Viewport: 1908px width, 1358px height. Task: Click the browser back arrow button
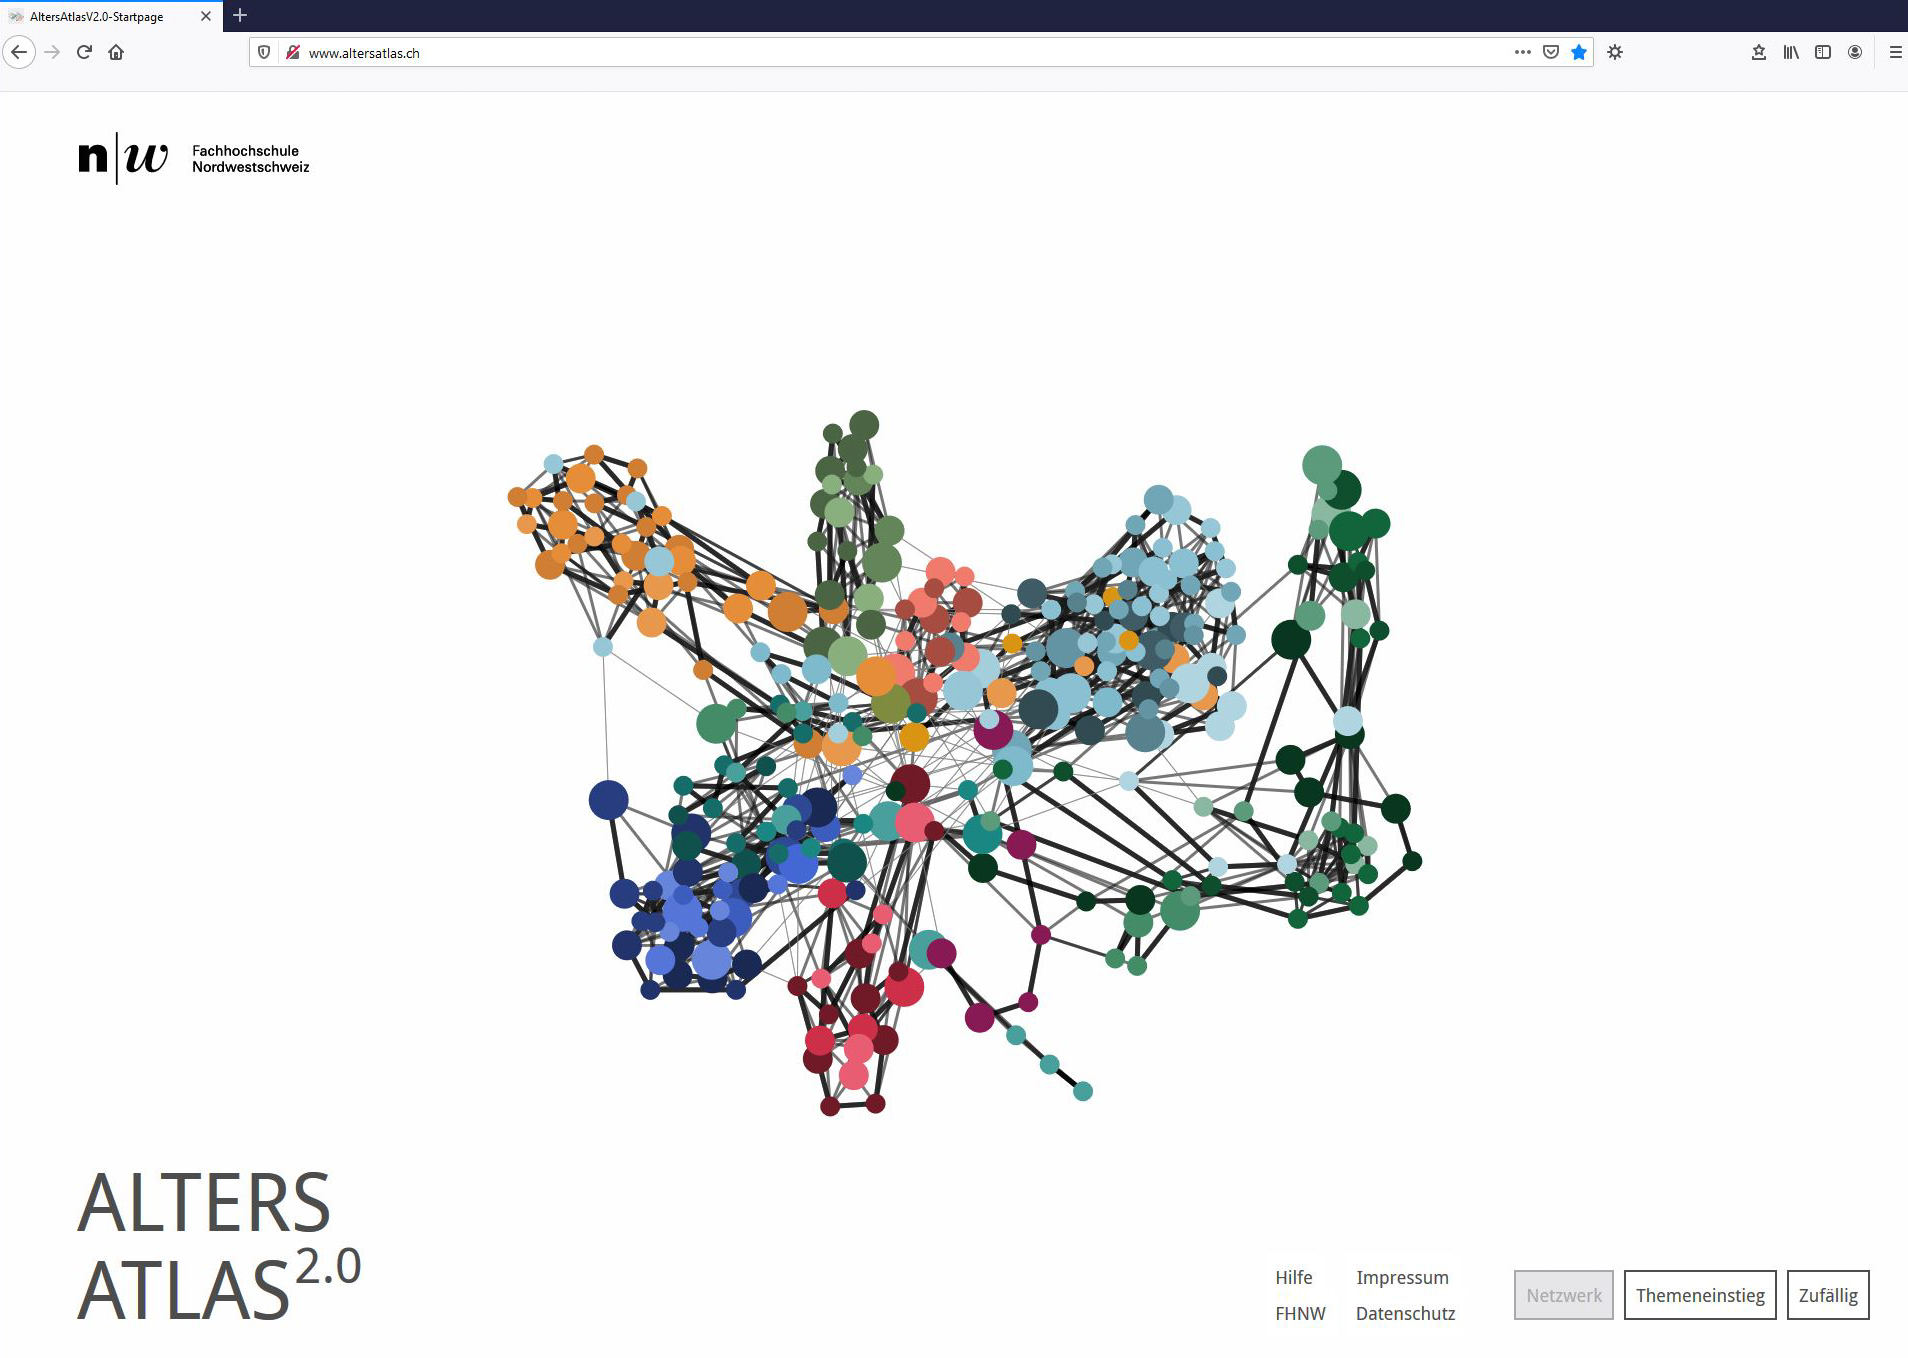click(19, 52)
